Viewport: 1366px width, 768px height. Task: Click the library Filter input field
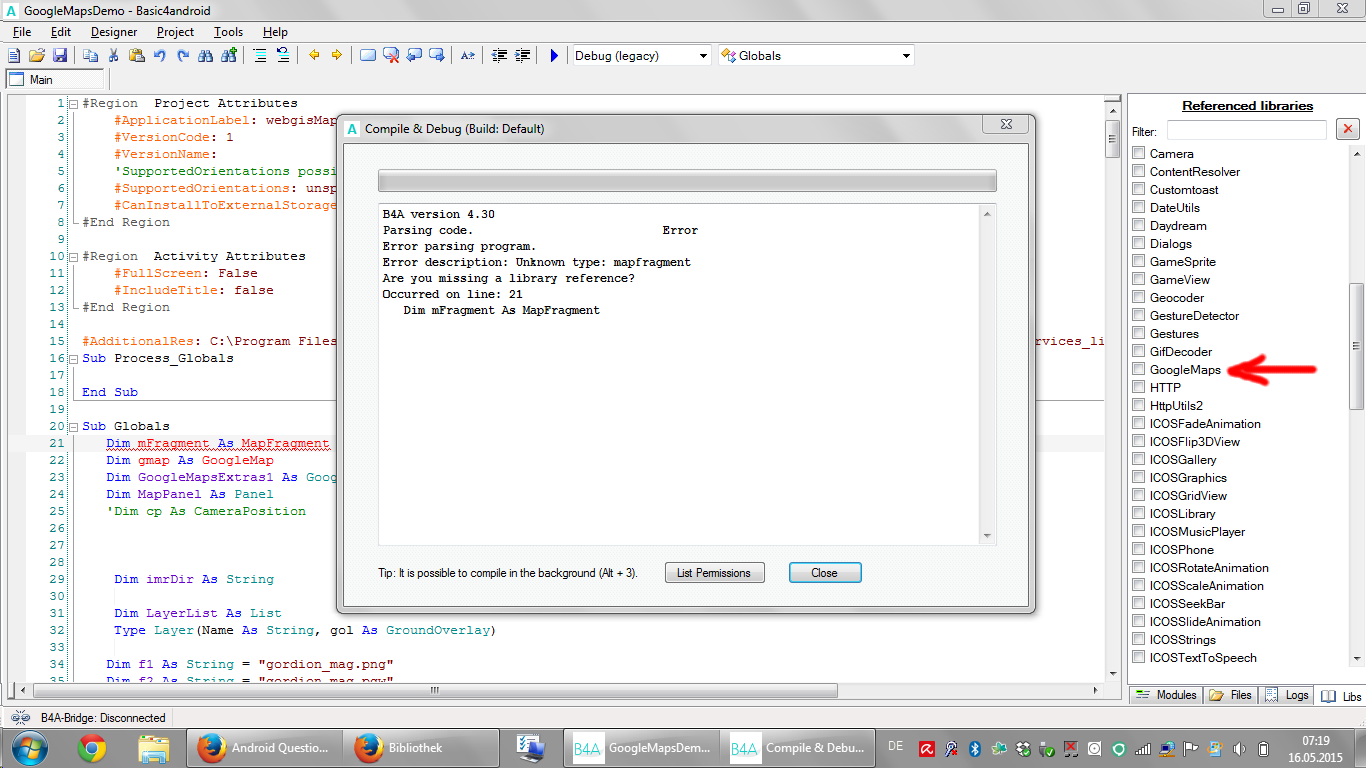tap(1246, 130)
